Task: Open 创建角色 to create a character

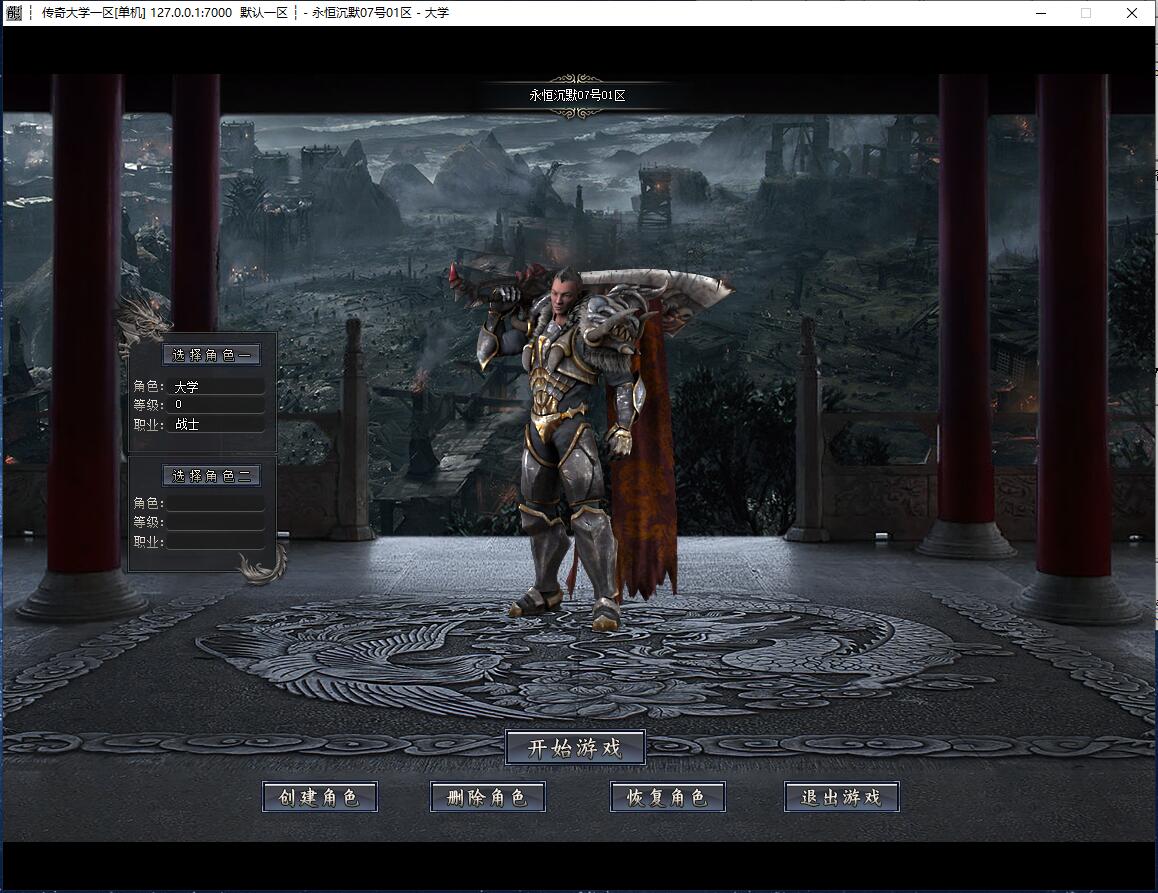Action: pyautogui.click(x=320, y=797)
